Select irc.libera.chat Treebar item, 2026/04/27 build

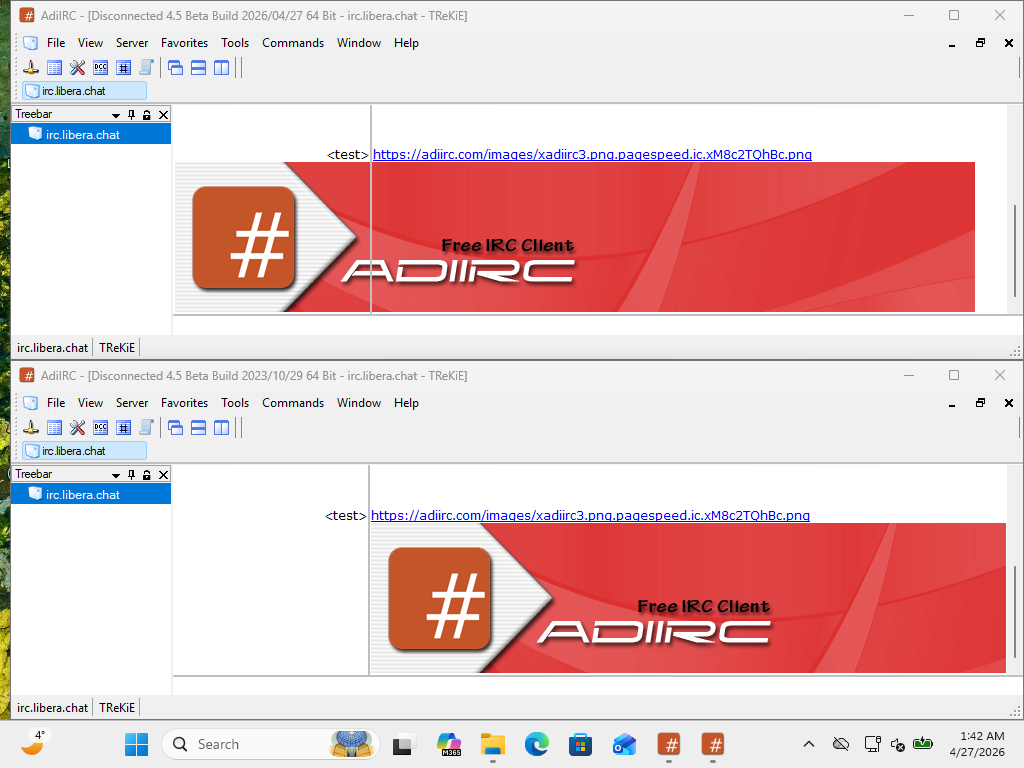coord(91,135)
